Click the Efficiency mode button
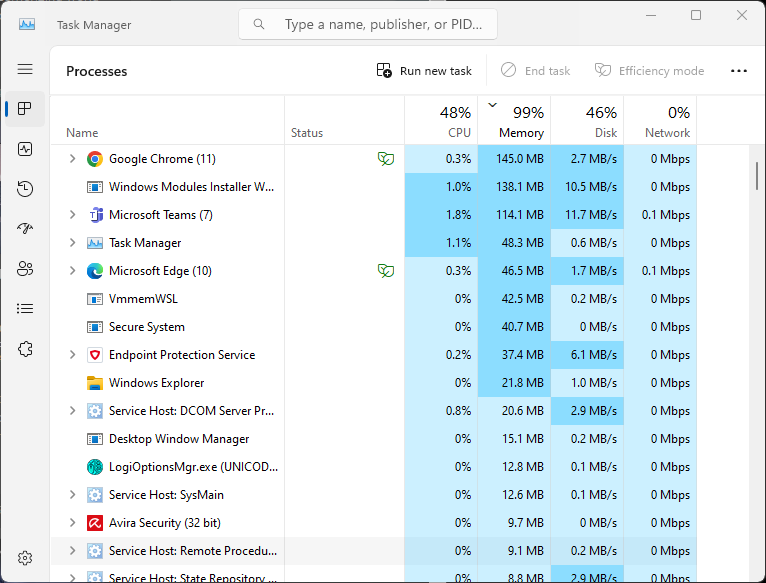766x583 pixels. coord(649,71)
